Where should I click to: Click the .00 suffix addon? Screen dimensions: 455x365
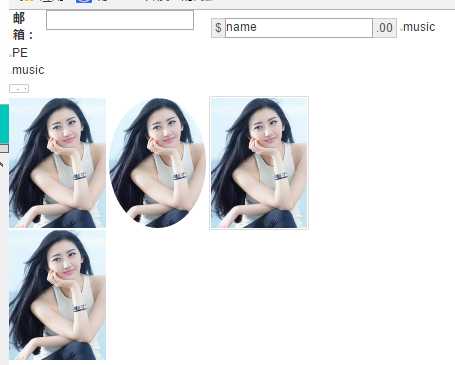tap(384, 28)
